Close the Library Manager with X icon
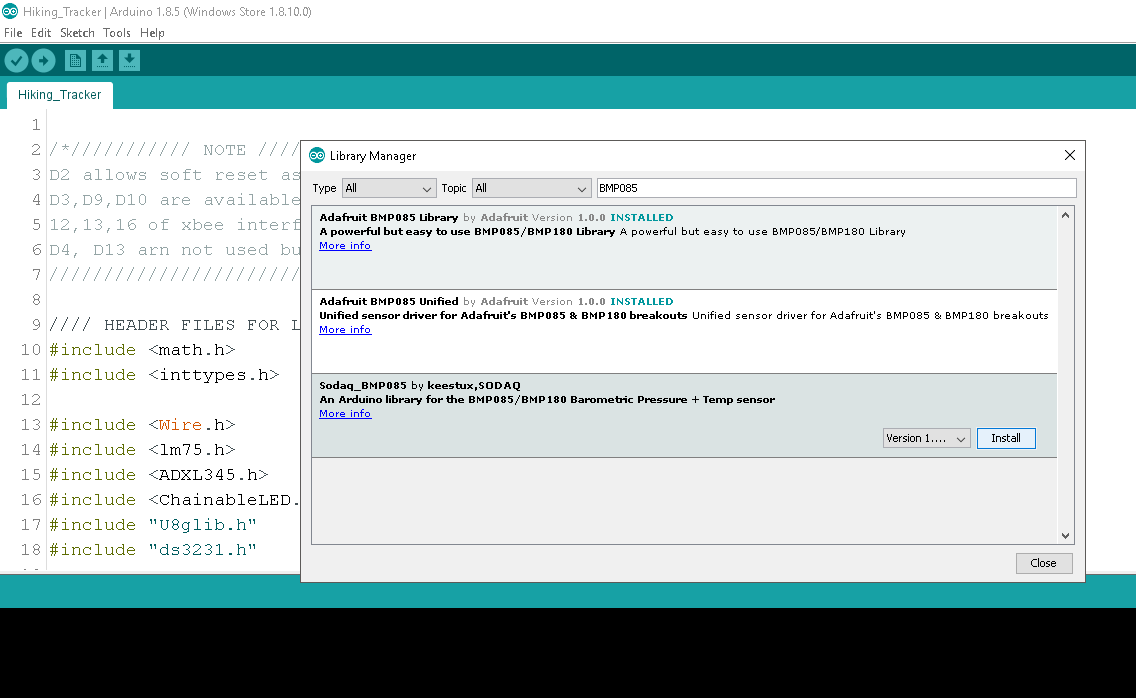Image resolution: width=1136 pixels, height=698 pixels. 1069,156
